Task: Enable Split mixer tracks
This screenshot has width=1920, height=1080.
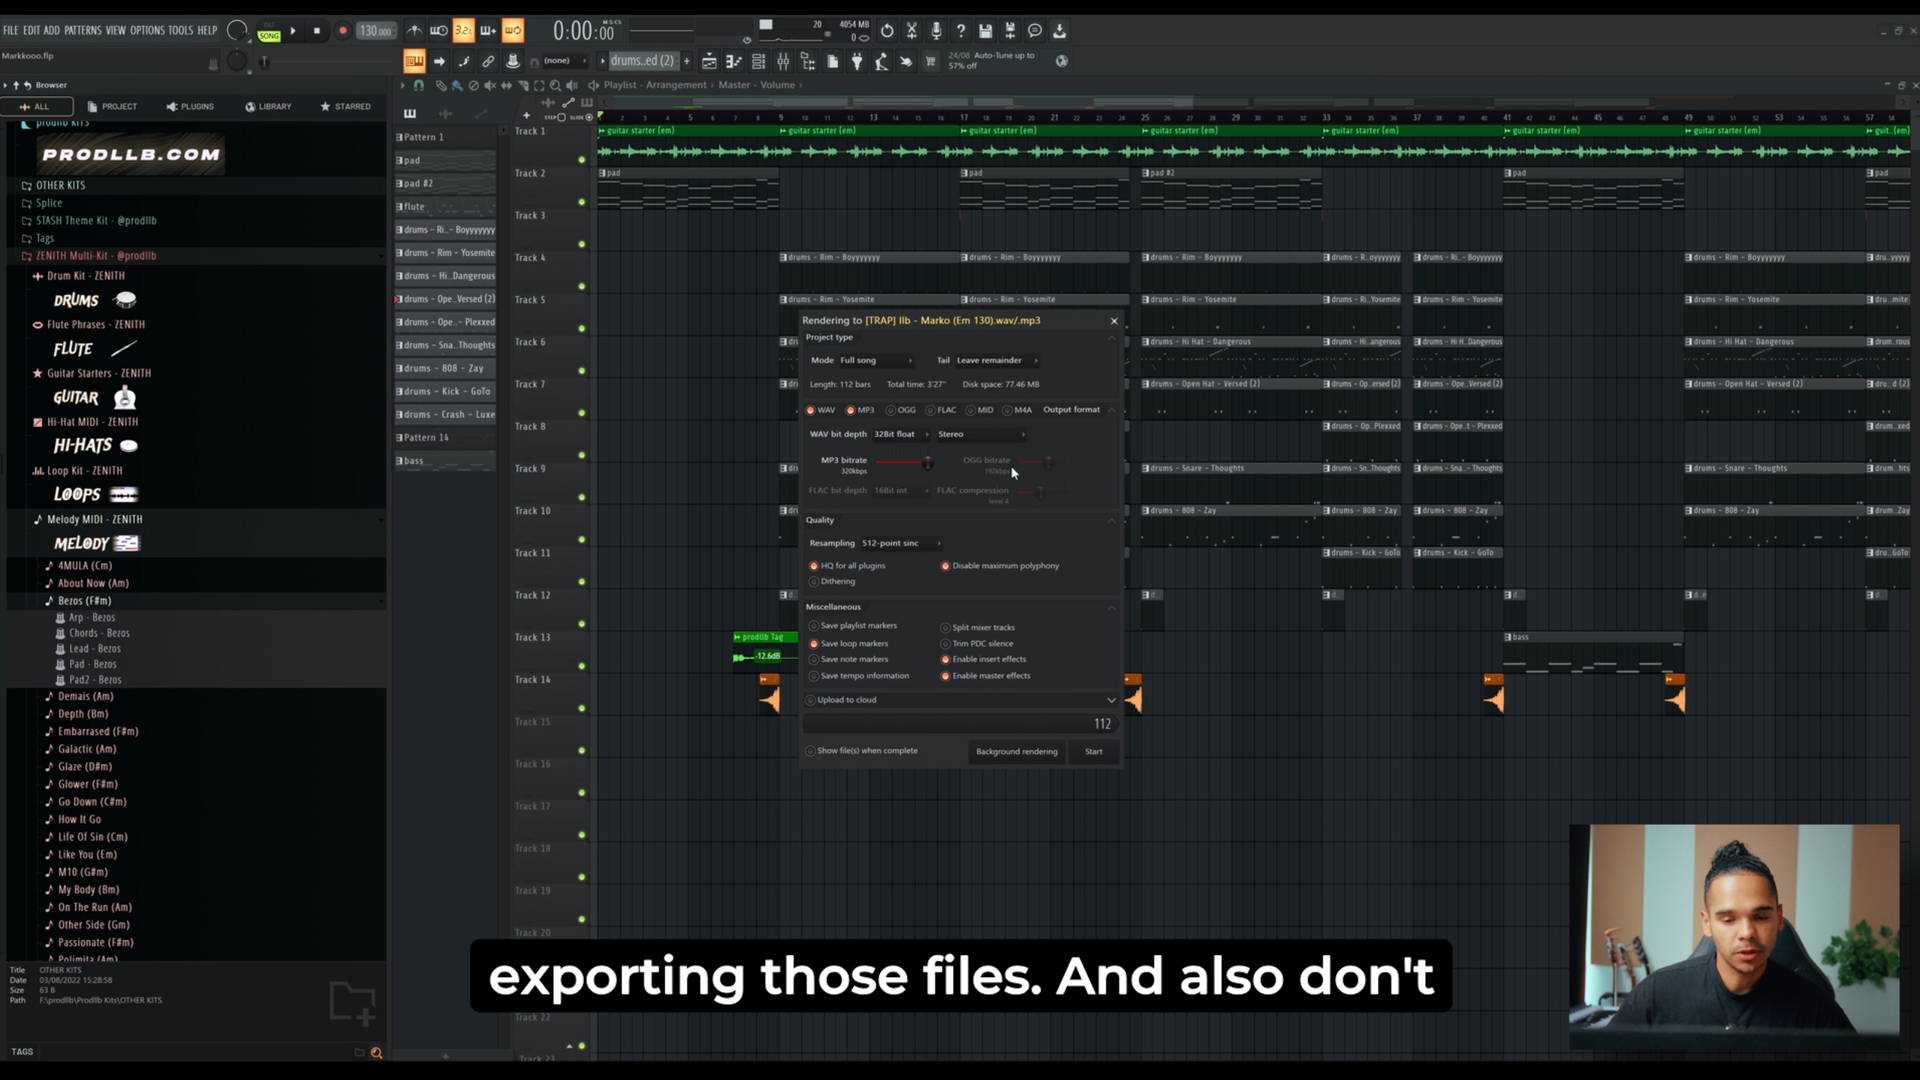Action: [x=978, y=628]
